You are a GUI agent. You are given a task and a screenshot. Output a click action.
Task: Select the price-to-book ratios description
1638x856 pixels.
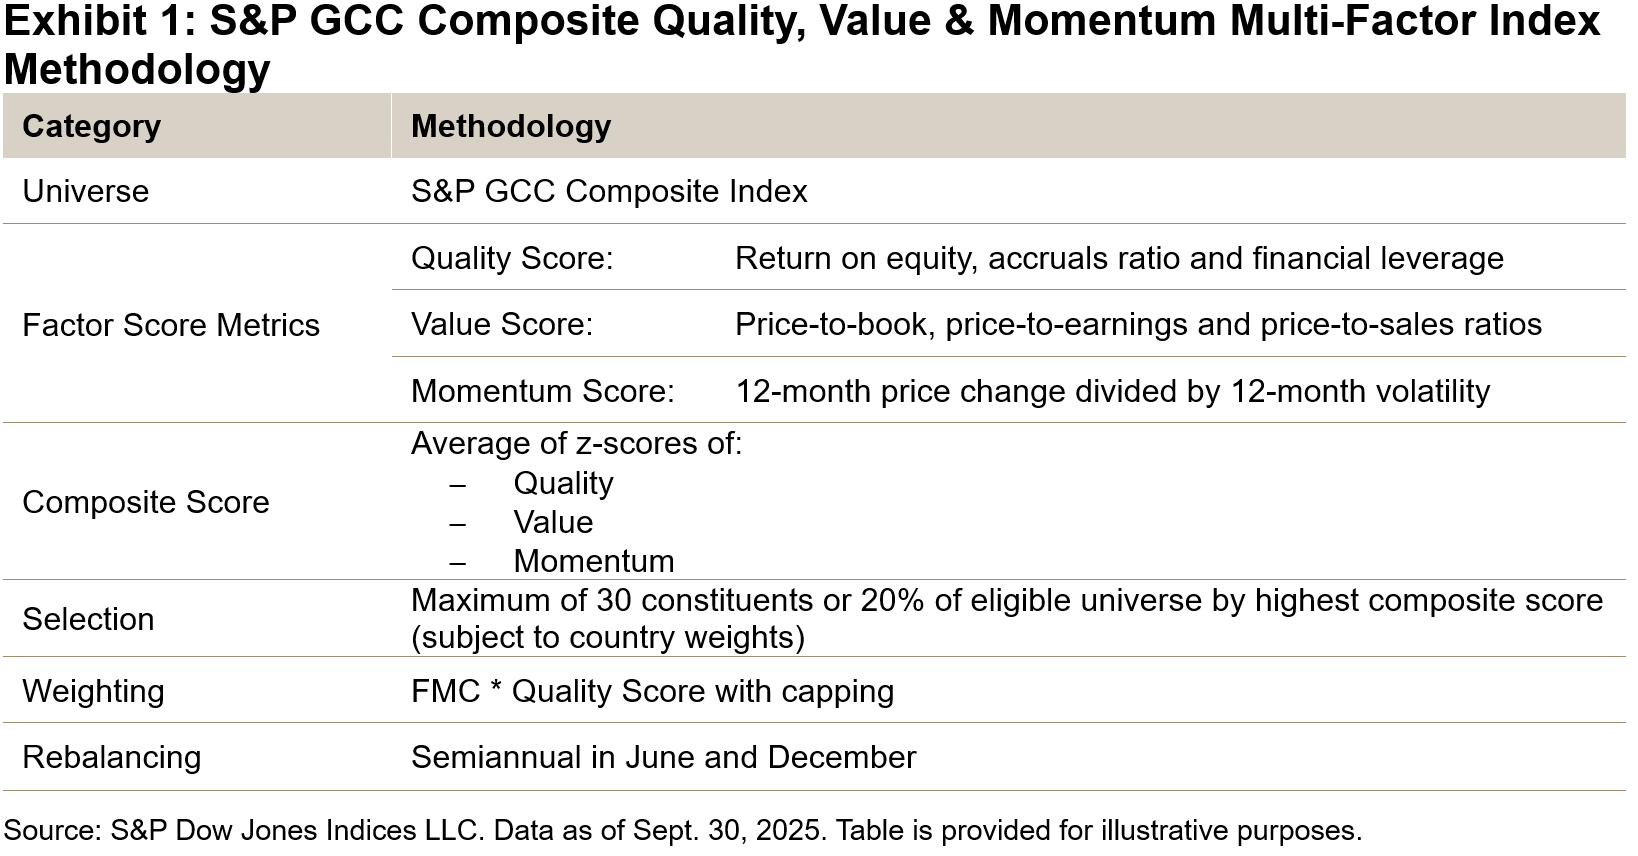coord(1137,324)
